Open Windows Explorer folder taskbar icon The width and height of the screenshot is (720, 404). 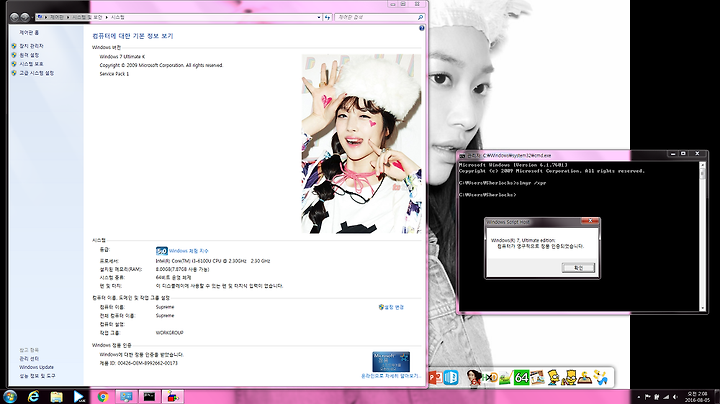coord(56,397)
